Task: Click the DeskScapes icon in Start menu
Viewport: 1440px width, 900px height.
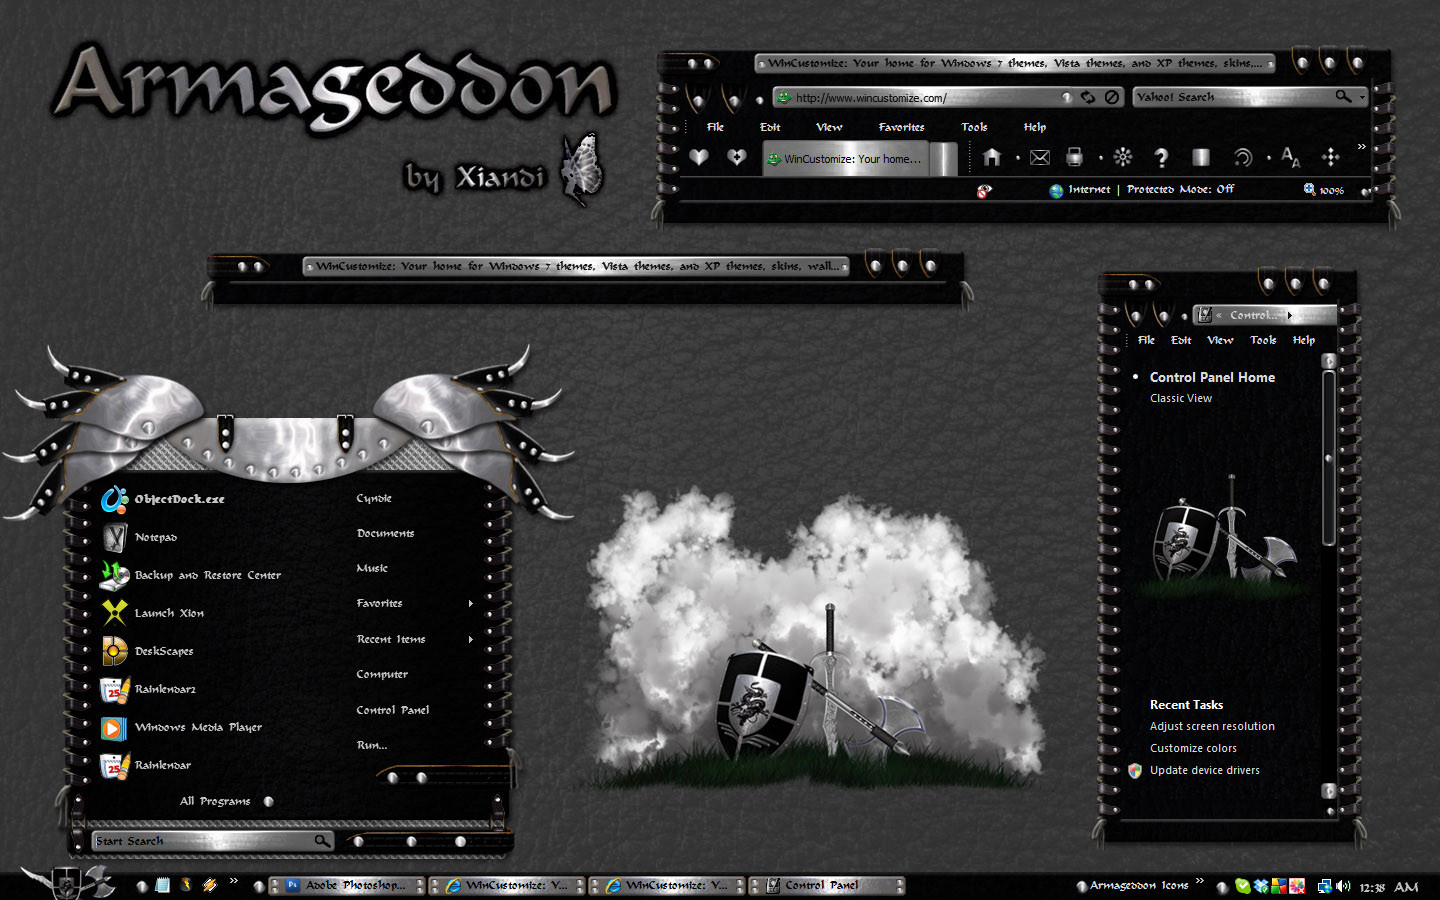Action: click(x=115, y=651)
